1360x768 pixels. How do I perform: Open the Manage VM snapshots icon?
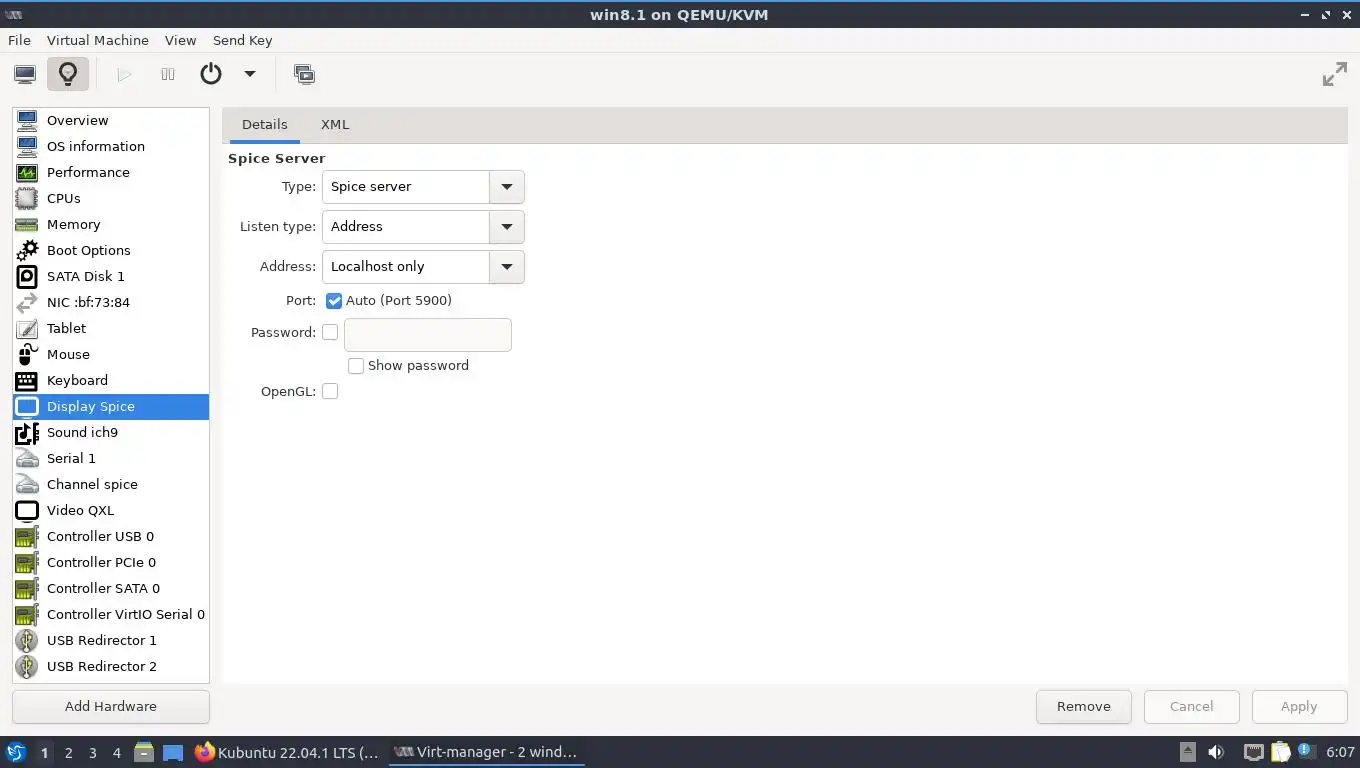304,74
